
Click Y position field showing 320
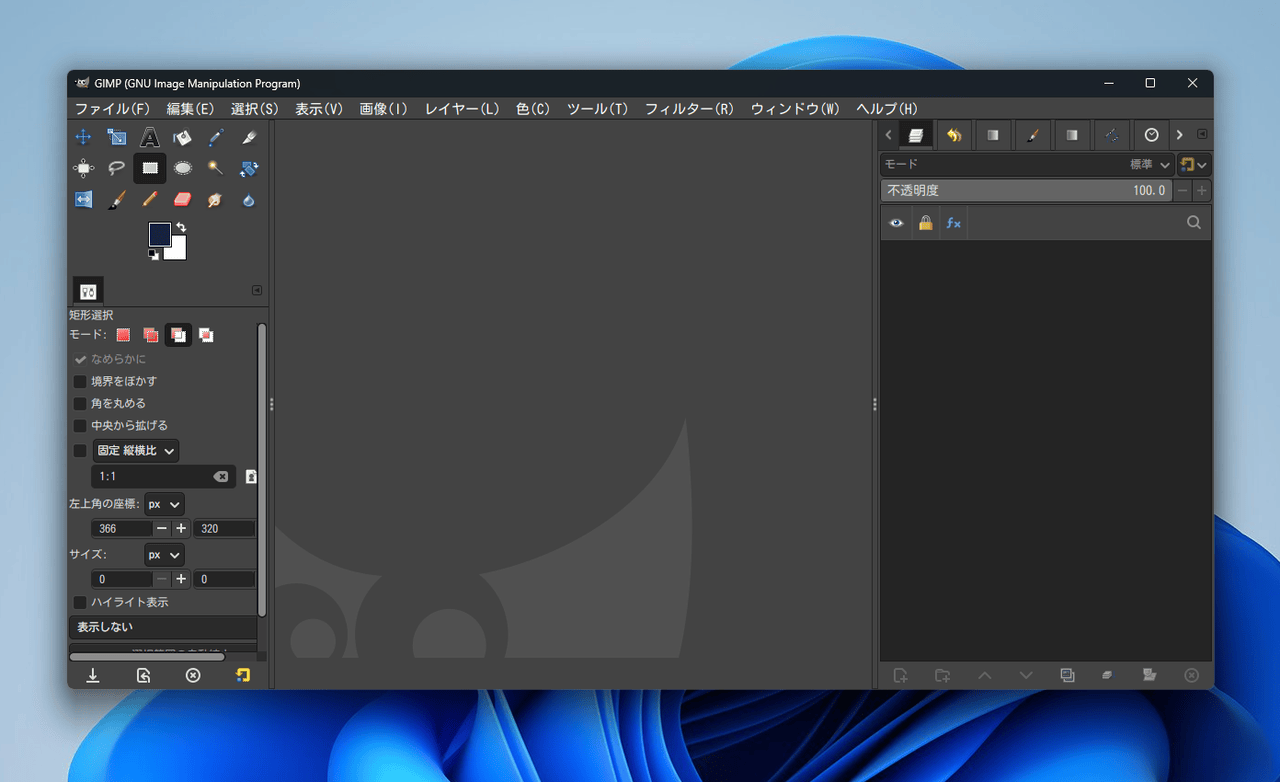click(x=224, y=528)
